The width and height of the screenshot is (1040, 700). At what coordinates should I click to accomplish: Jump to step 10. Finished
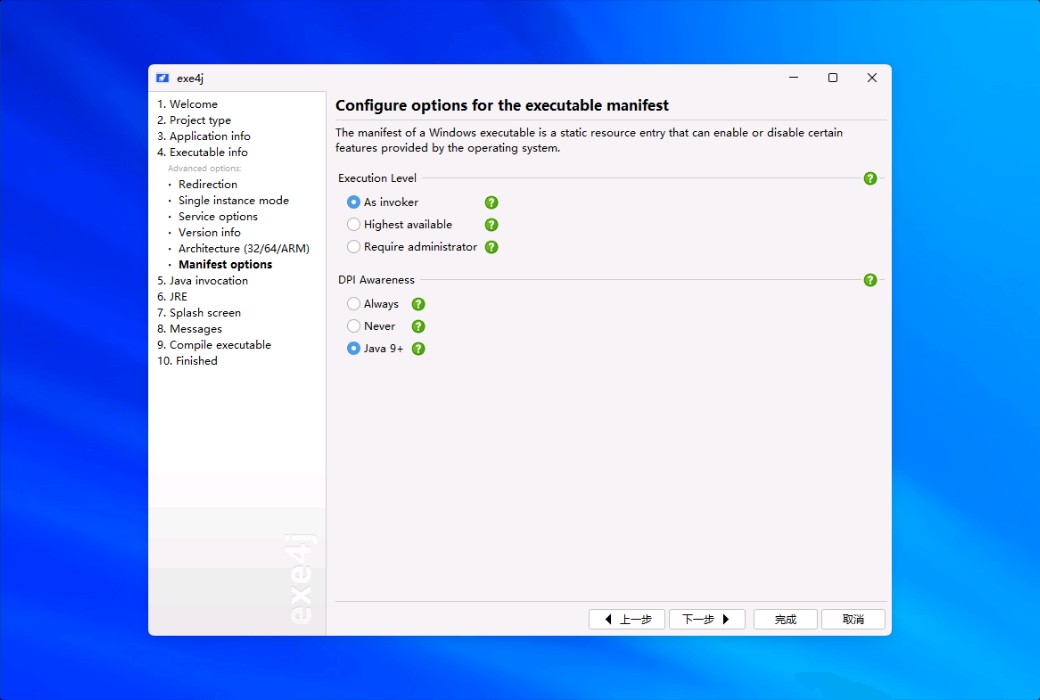point(187,361)
